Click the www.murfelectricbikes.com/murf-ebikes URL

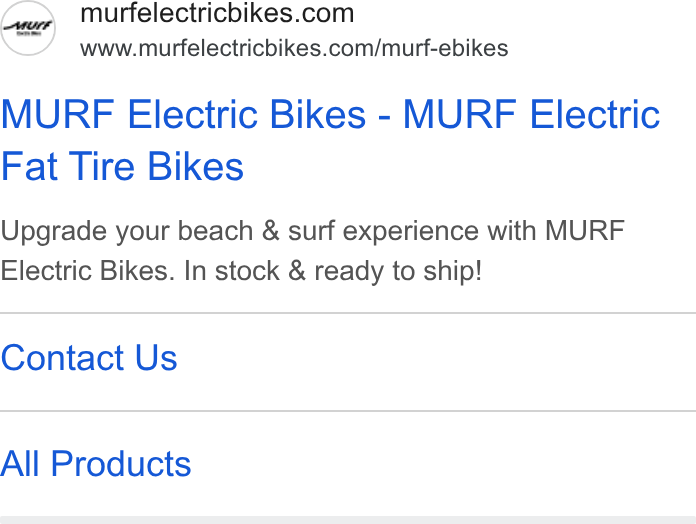coord(294,48)
